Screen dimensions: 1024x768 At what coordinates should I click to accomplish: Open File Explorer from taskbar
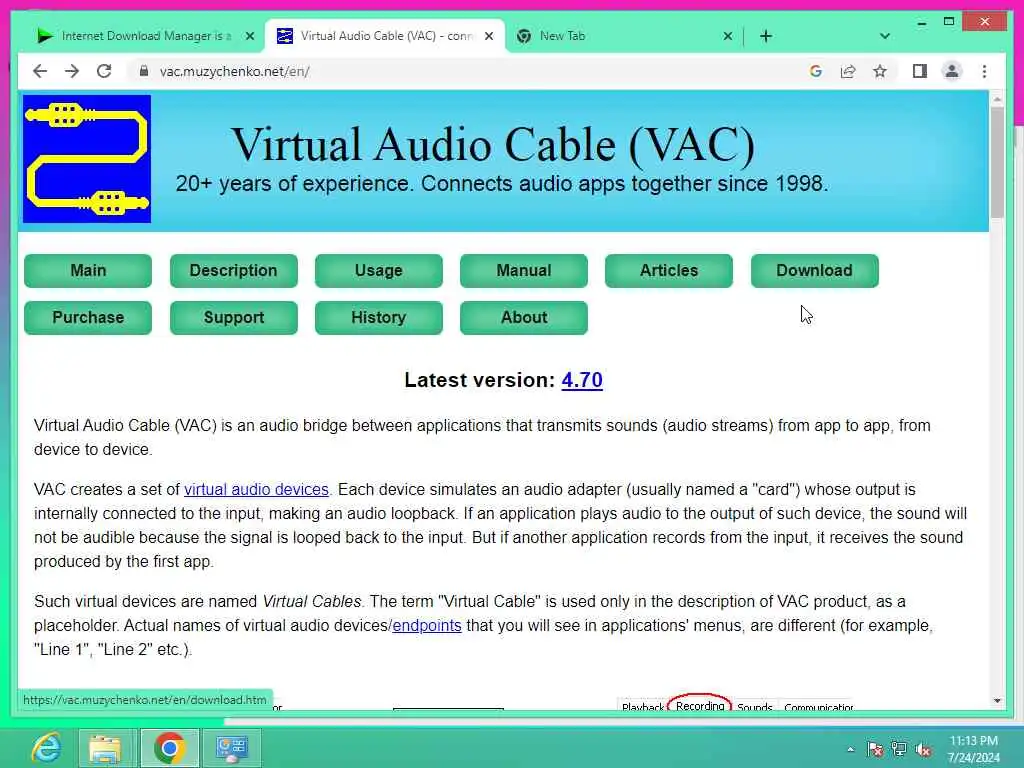105,748
